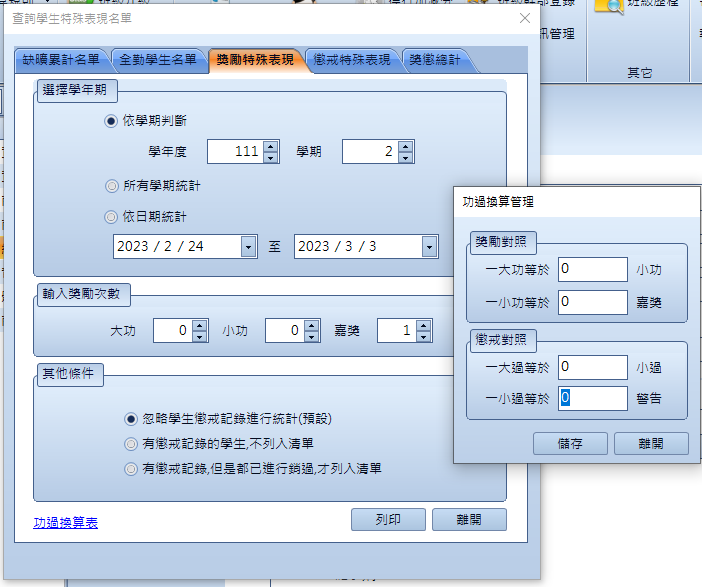Choose 所有學期統計 radio option
The image size is (702, 587).
click(111, 185)
